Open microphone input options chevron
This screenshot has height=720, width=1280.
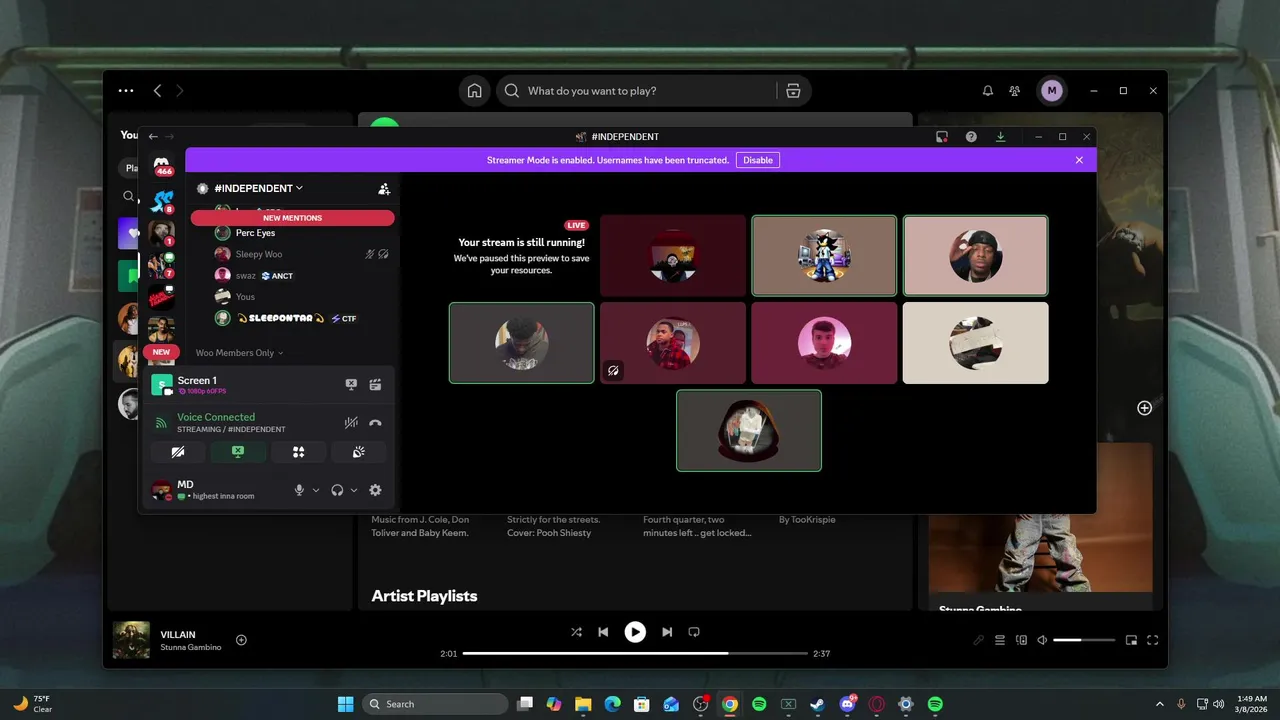[316, 490]
